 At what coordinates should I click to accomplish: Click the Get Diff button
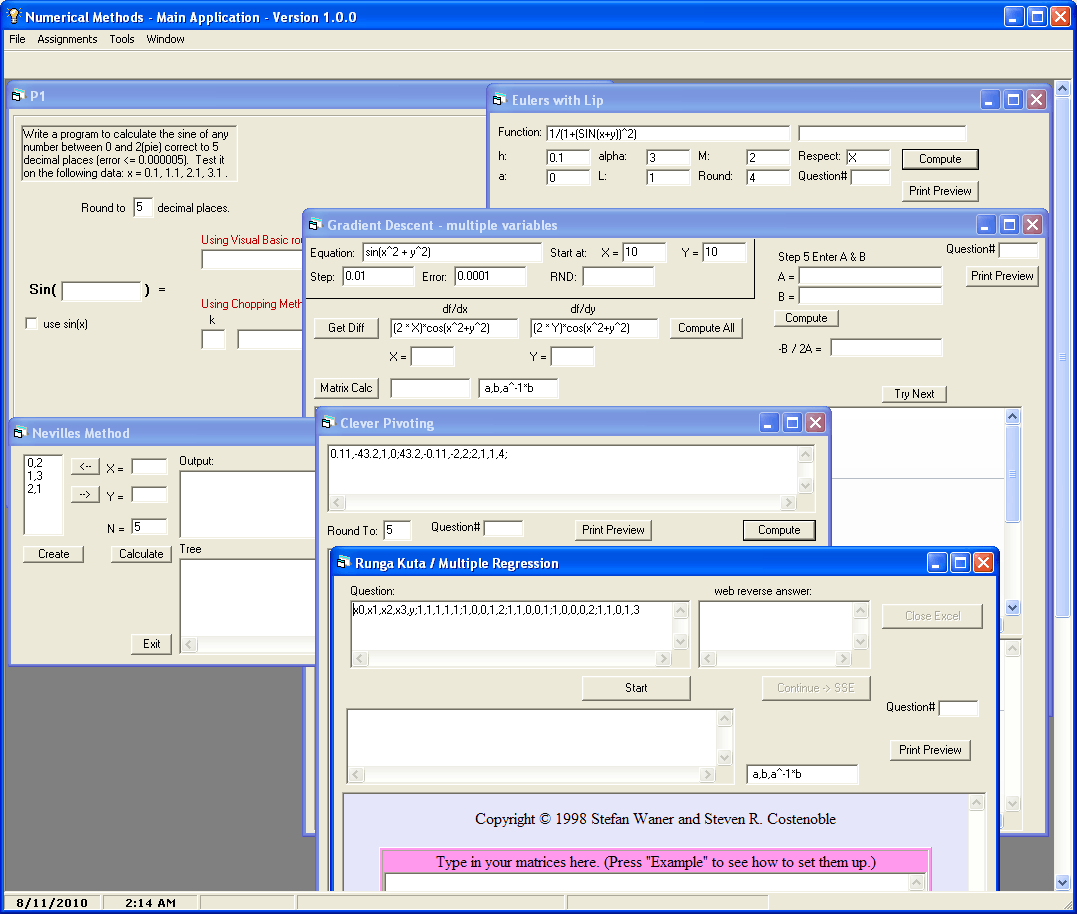[346, 328]
